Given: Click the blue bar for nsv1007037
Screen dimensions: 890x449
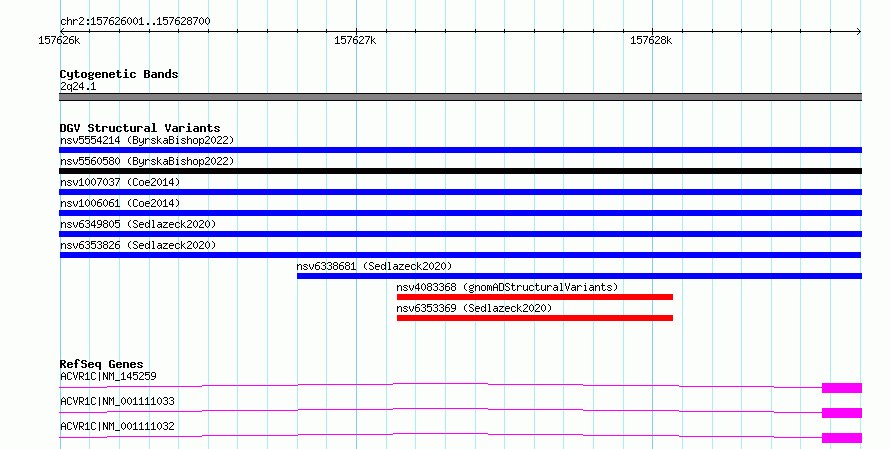Looking at the screenshot, I should point(460,192).
